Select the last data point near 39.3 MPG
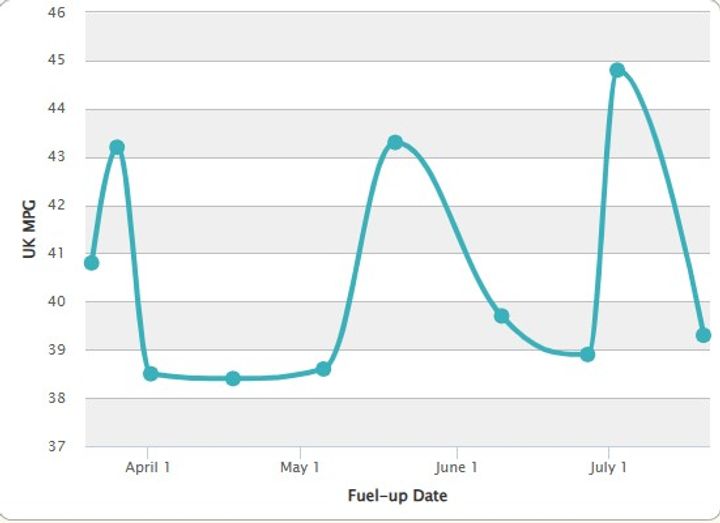Viewport: 720px width, 523px height. click(x=703, y=335)
